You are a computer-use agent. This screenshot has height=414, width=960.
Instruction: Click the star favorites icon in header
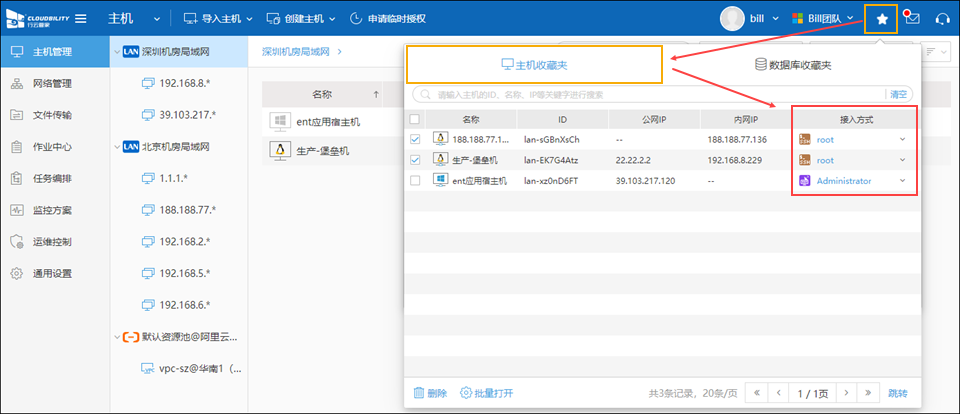[x=881, y=19]
